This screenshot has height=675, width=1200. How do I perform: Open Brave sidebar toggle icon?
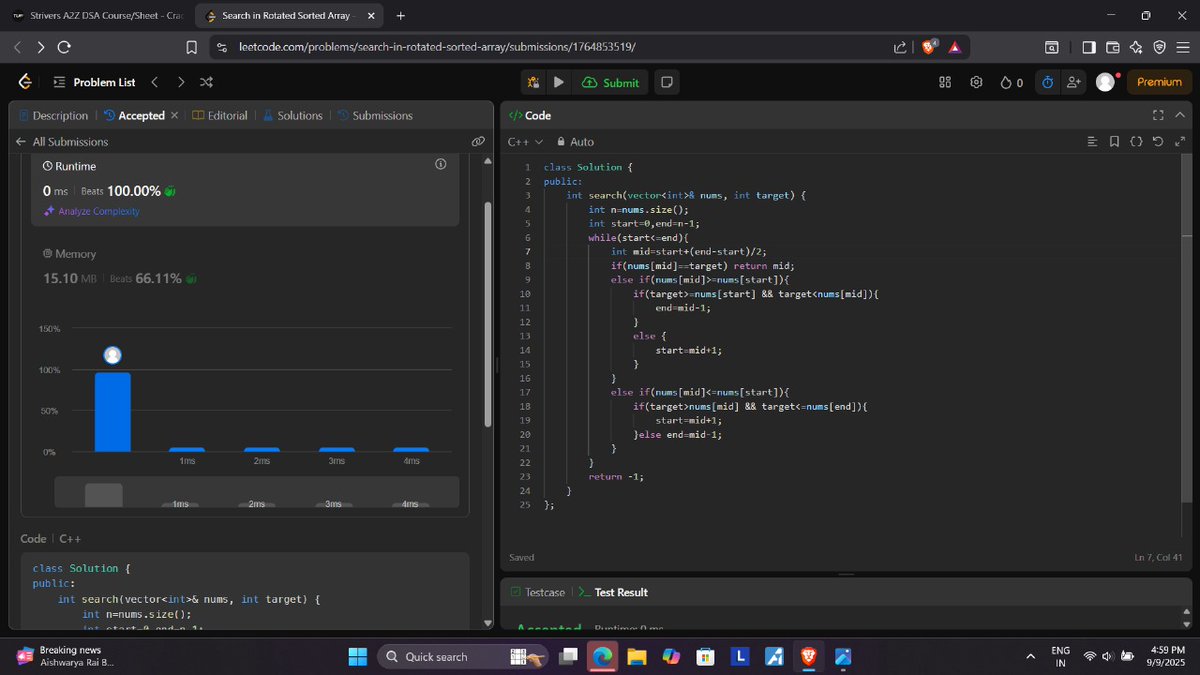[1088, 47]
